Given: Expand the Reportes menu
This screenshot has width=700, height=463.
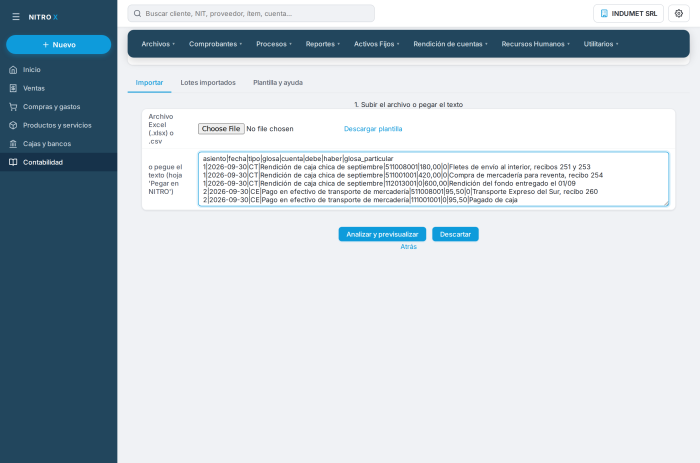Looking at the screenshot, I should [323, 44].
